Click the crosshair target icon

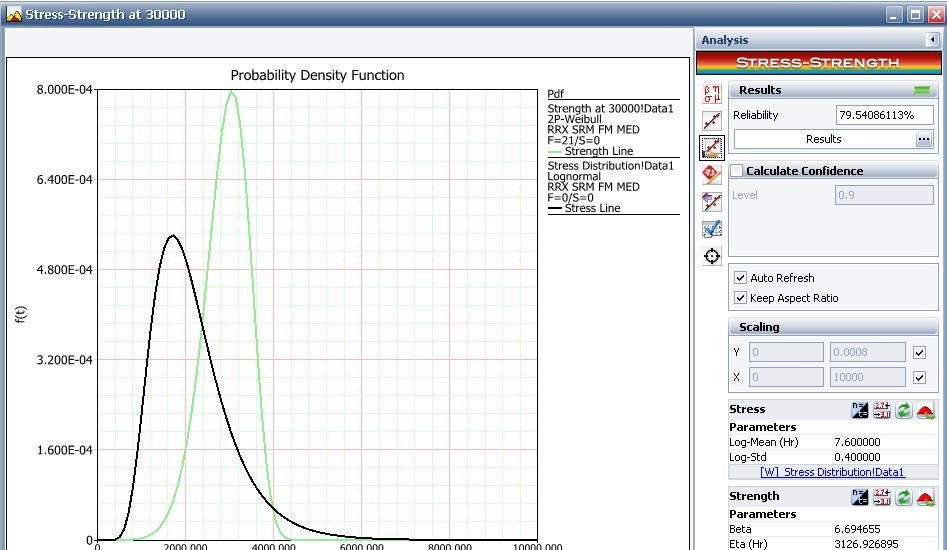(712, 256)
